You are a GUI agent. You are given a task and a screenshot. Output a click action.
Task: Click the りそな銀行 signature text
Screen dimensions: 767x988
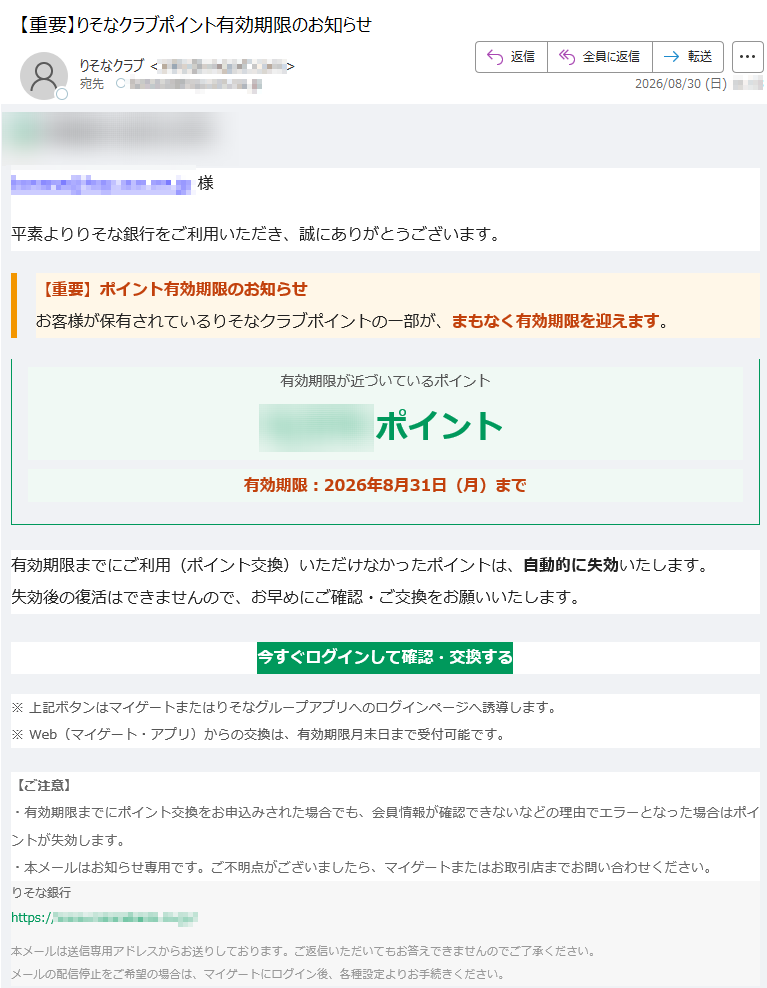coord(41,892)
